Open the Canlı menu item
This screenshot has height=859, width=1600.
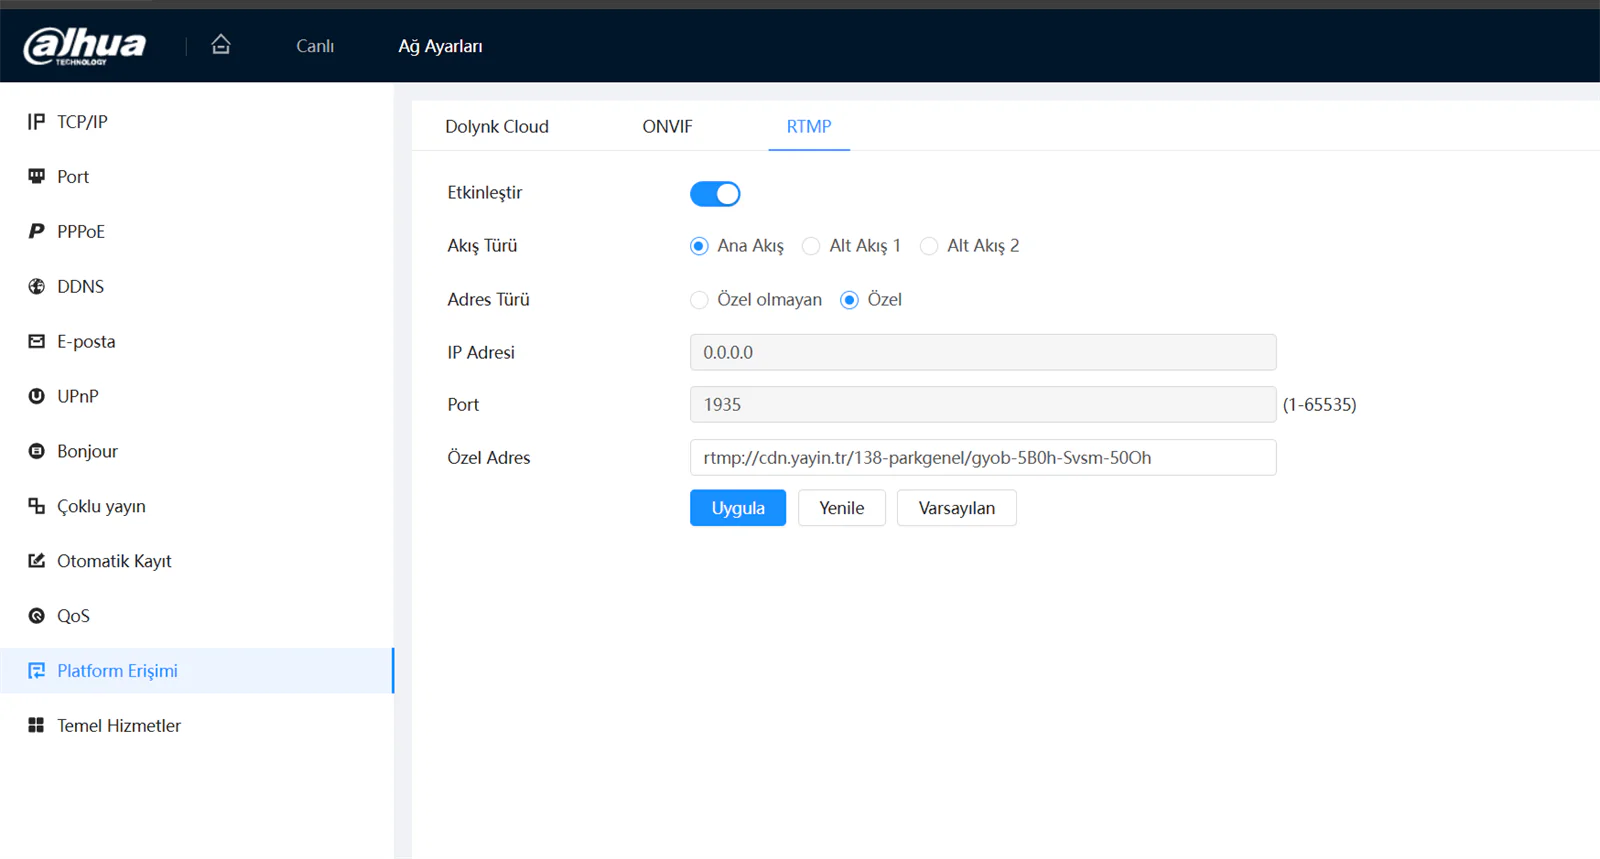coord(315,46)
